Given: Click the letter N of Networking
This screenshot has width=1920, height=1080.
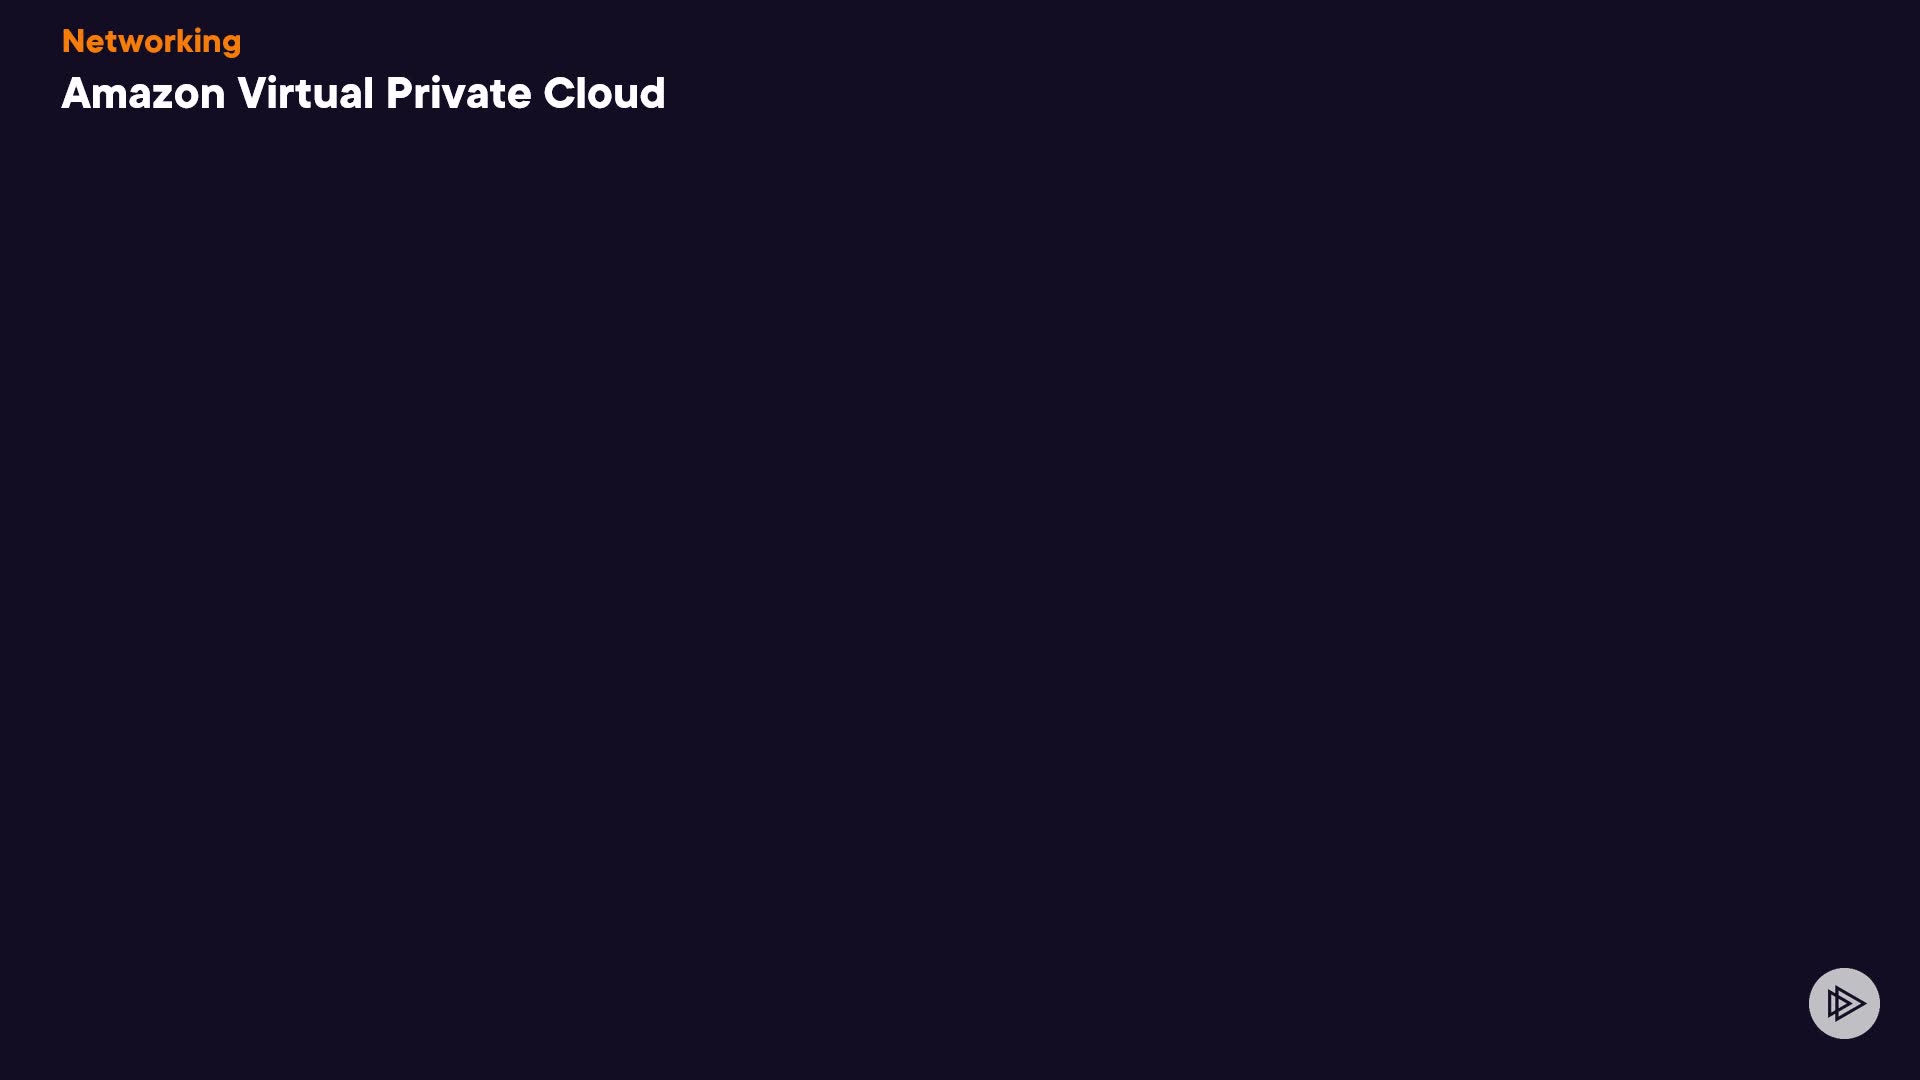Looking at the screenshot, I should tap(73, 41).
